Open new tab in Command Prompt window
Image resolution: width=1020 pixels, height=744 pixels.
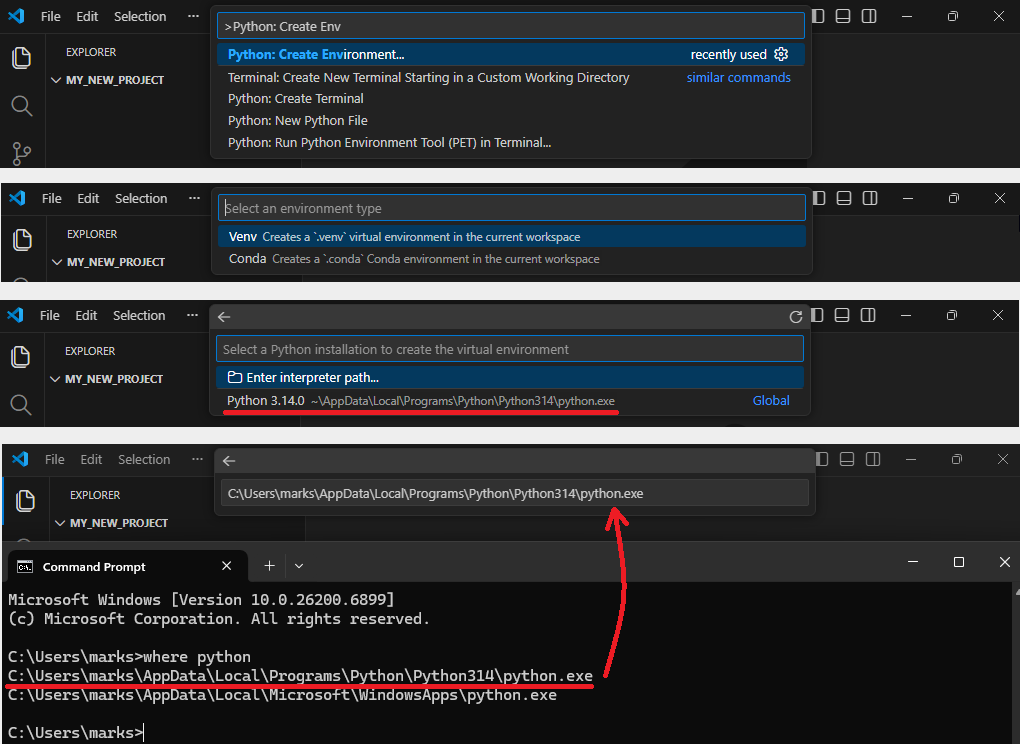point(269,566)
